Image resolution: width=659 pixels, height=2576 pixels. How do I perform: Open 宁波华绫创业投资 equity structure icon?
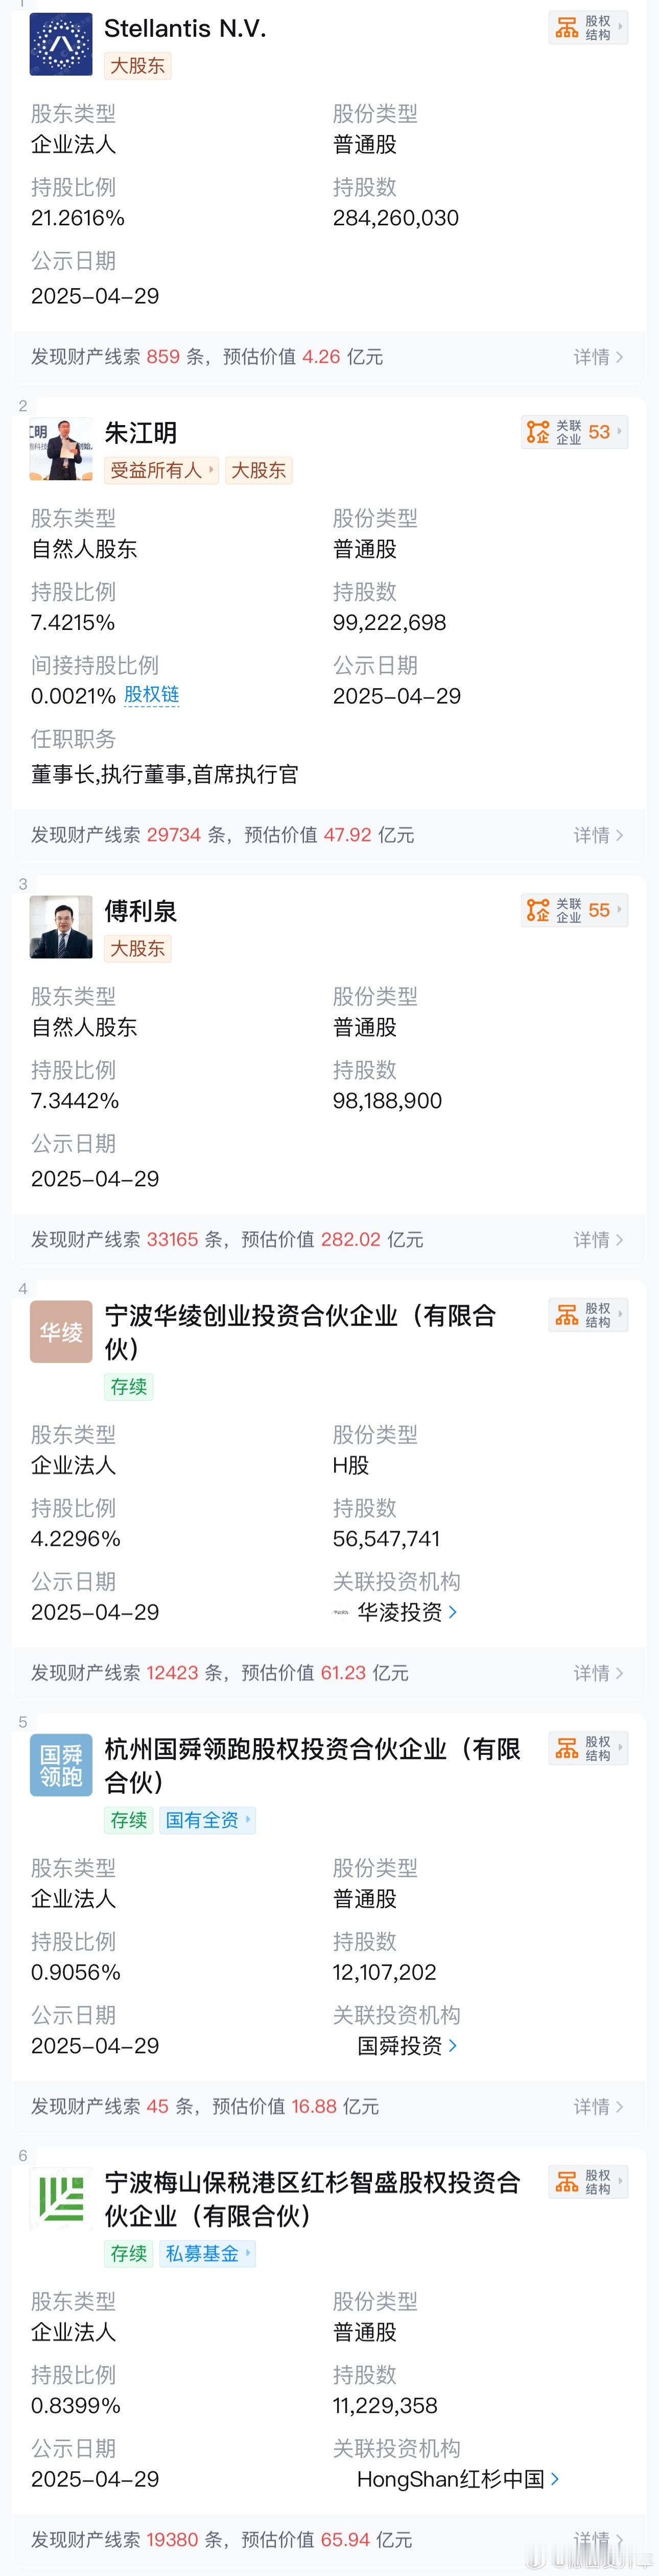pos(588,1315)
